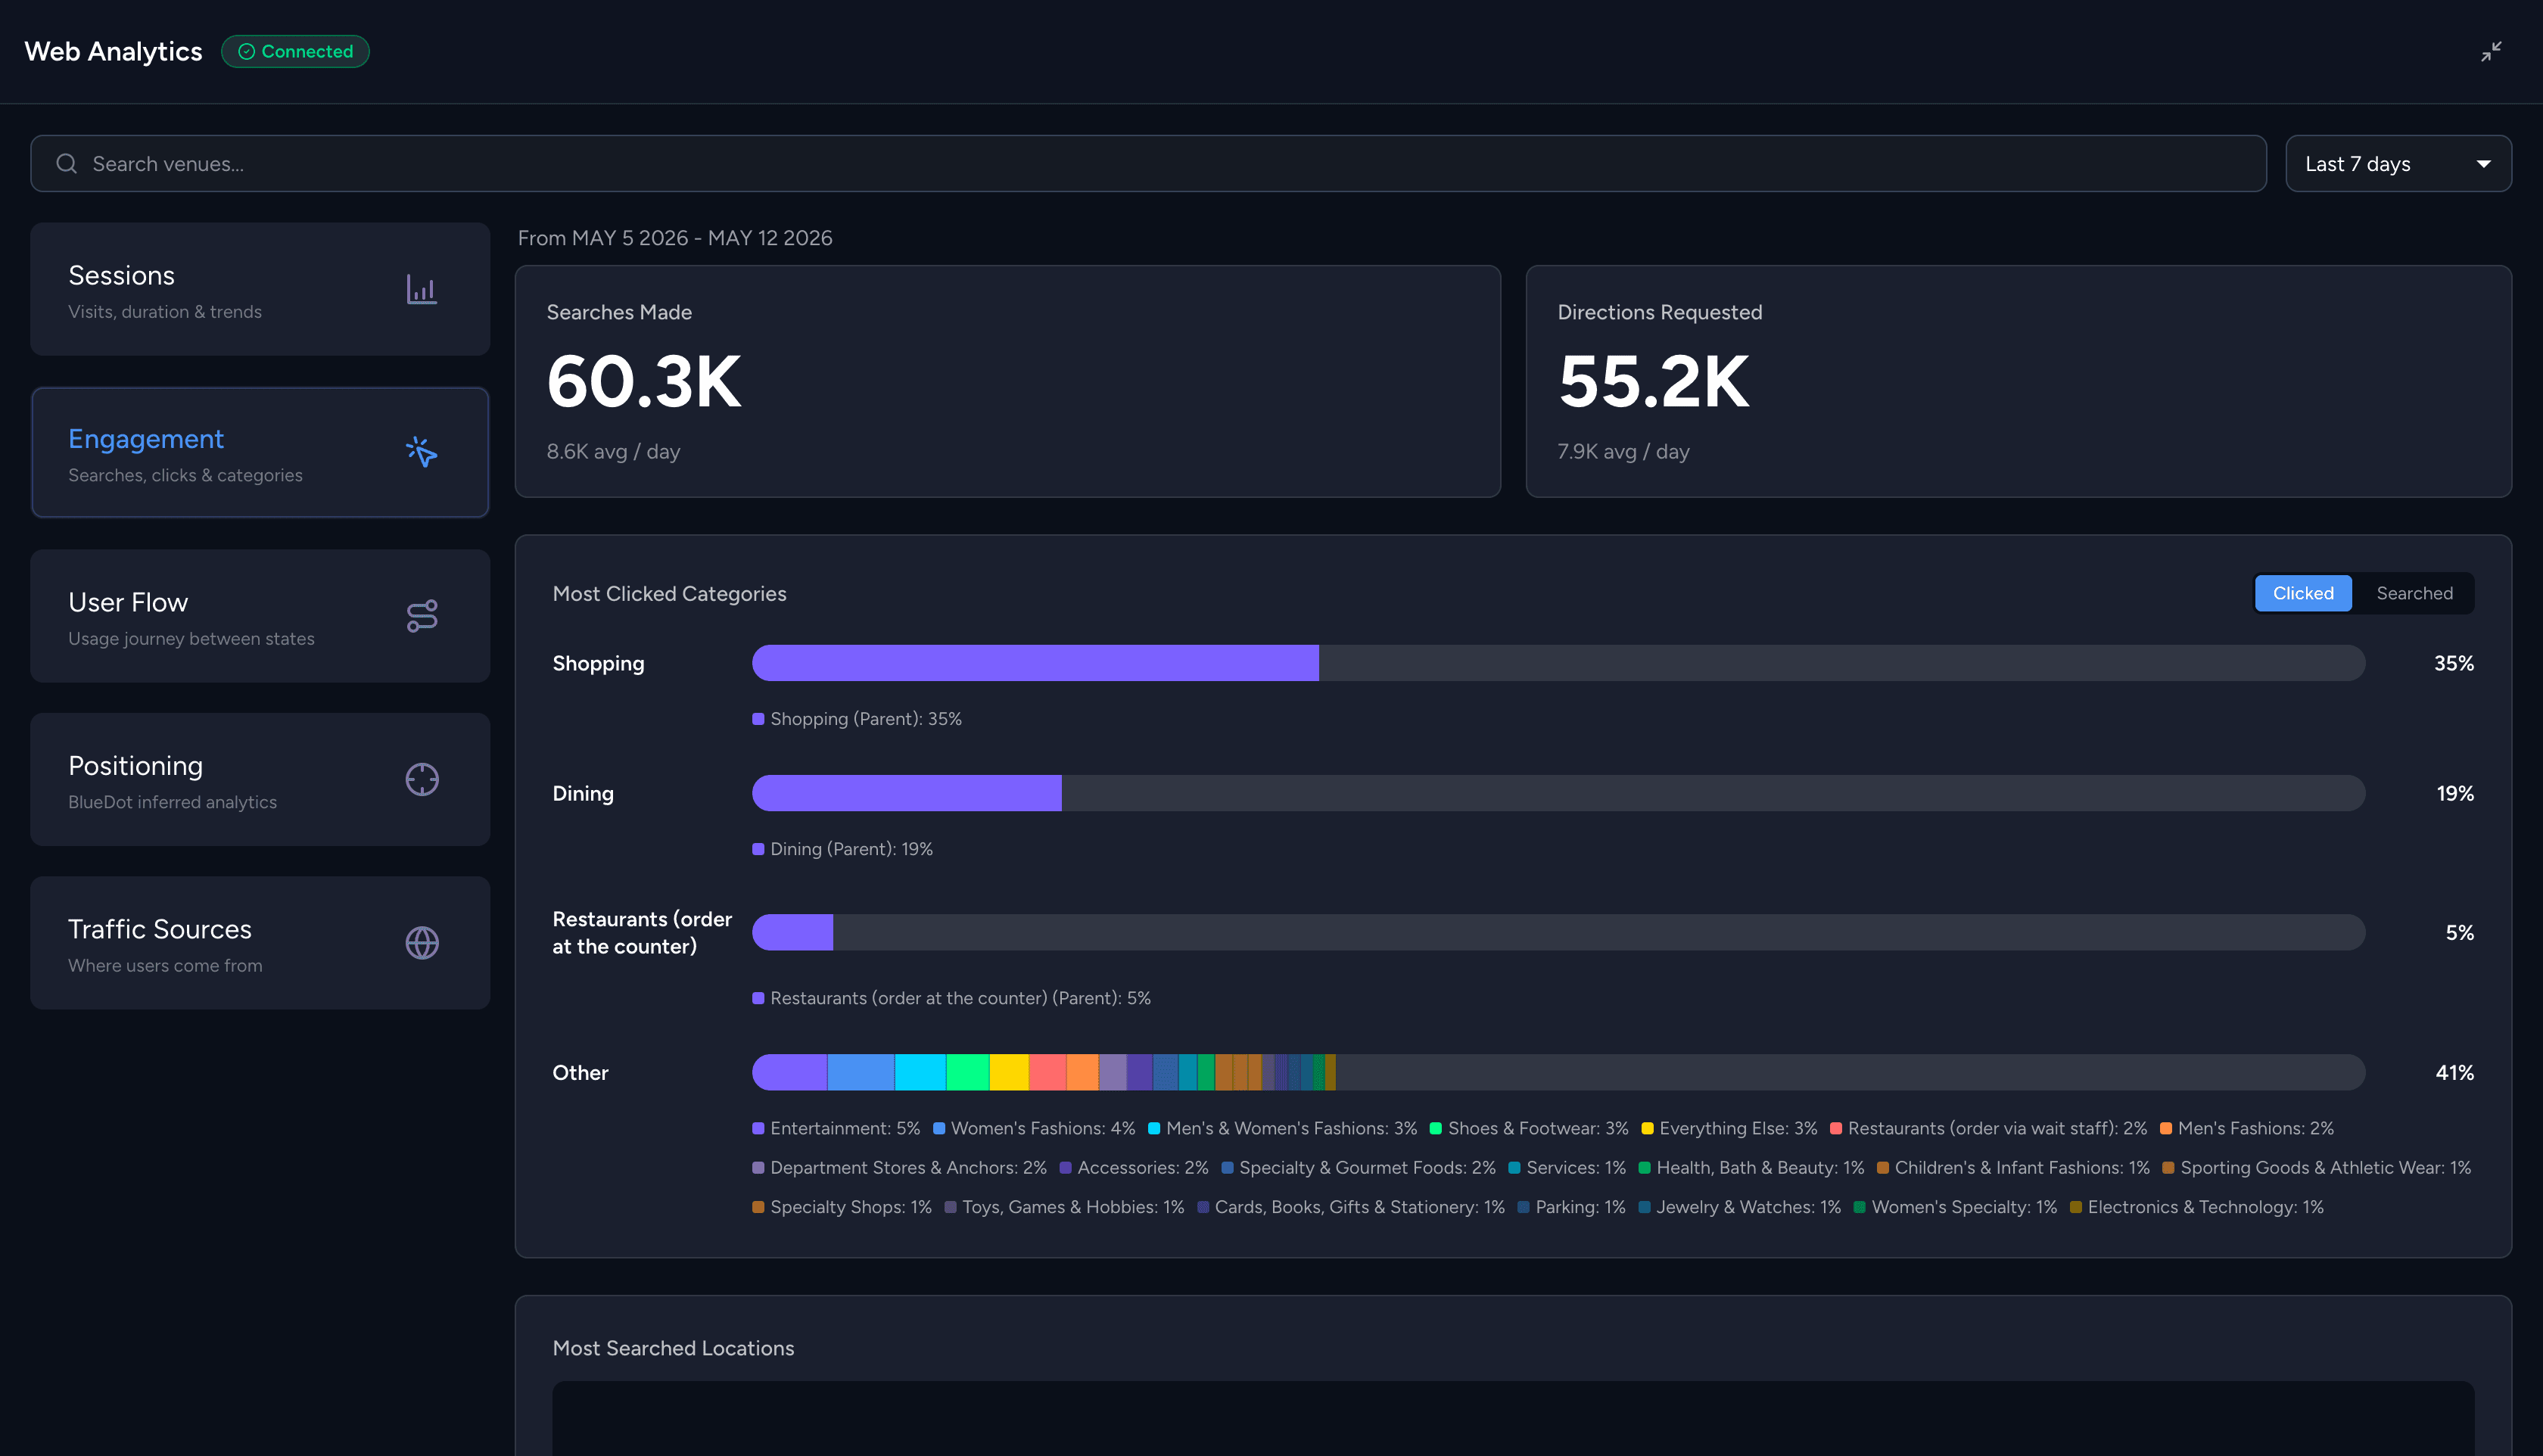Click the Other stacked category bar
Screen dimensions: 2543x1456
tap(1558, 1072)
